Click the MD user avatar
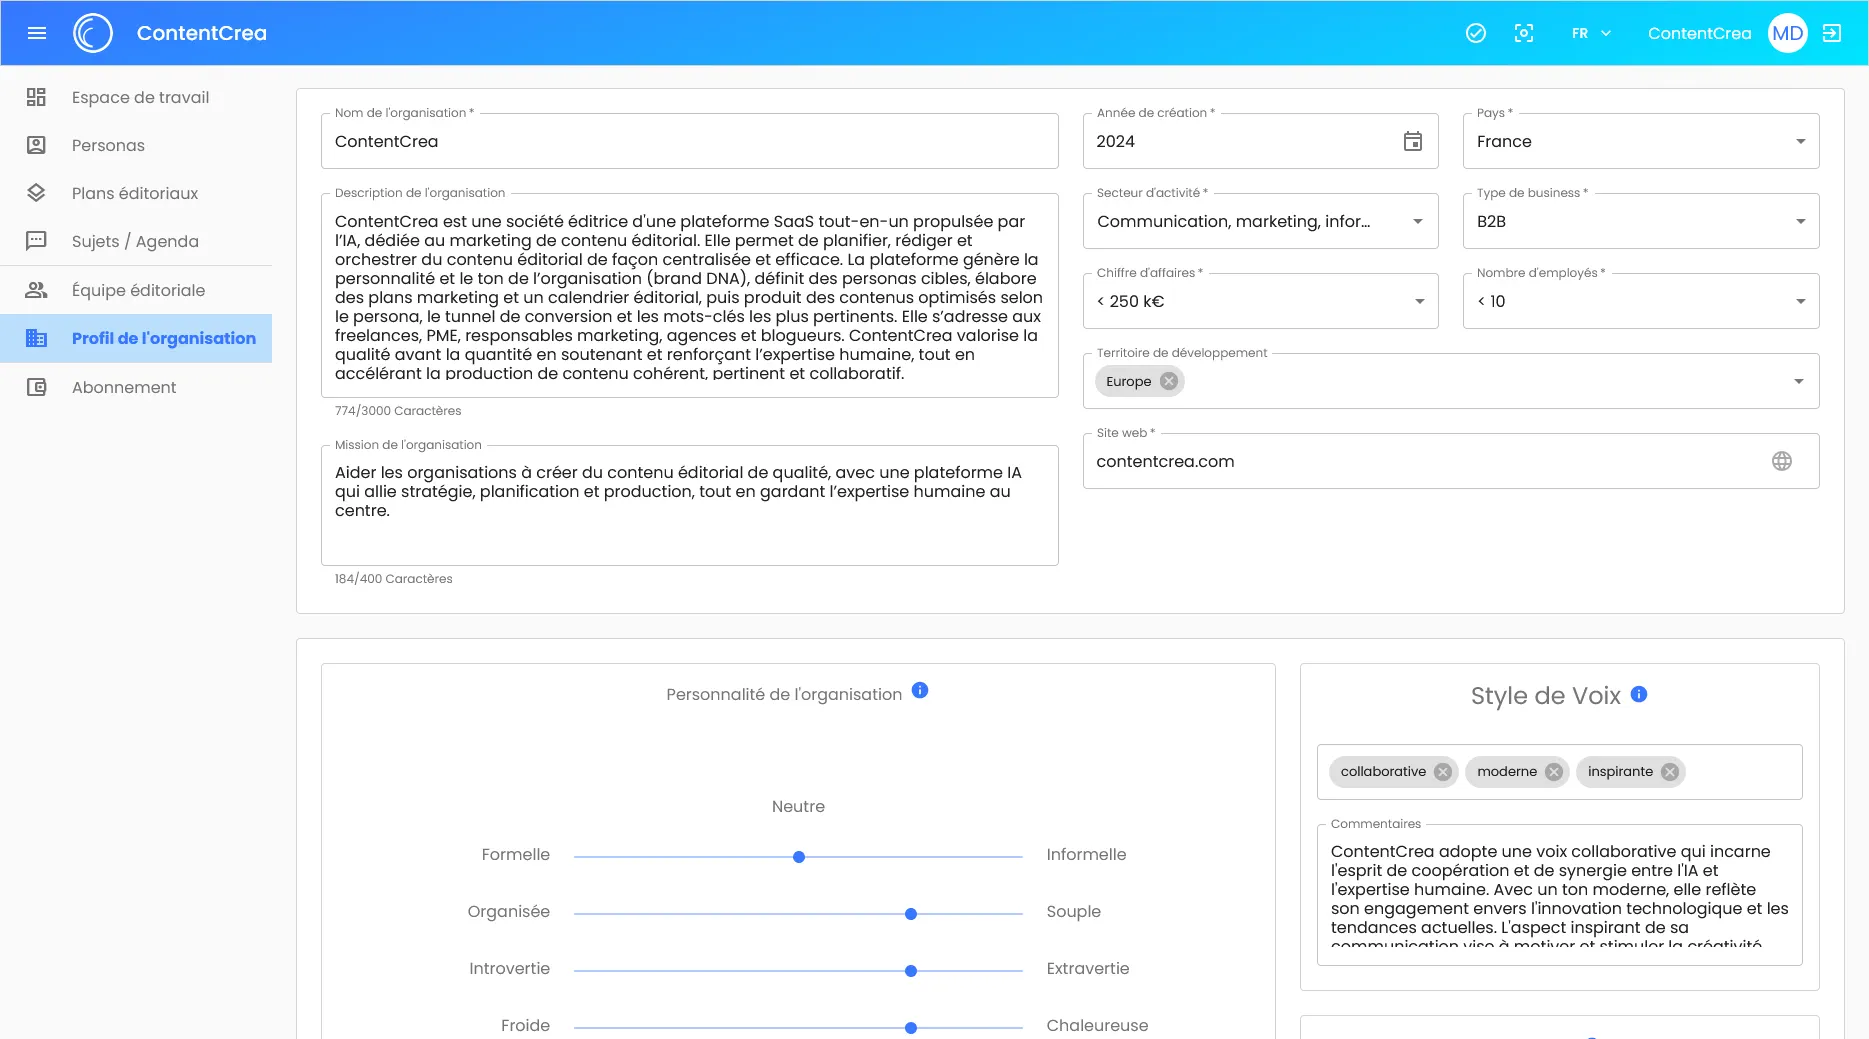This screenshot has height=1039, width=1869. (1787, 33)
